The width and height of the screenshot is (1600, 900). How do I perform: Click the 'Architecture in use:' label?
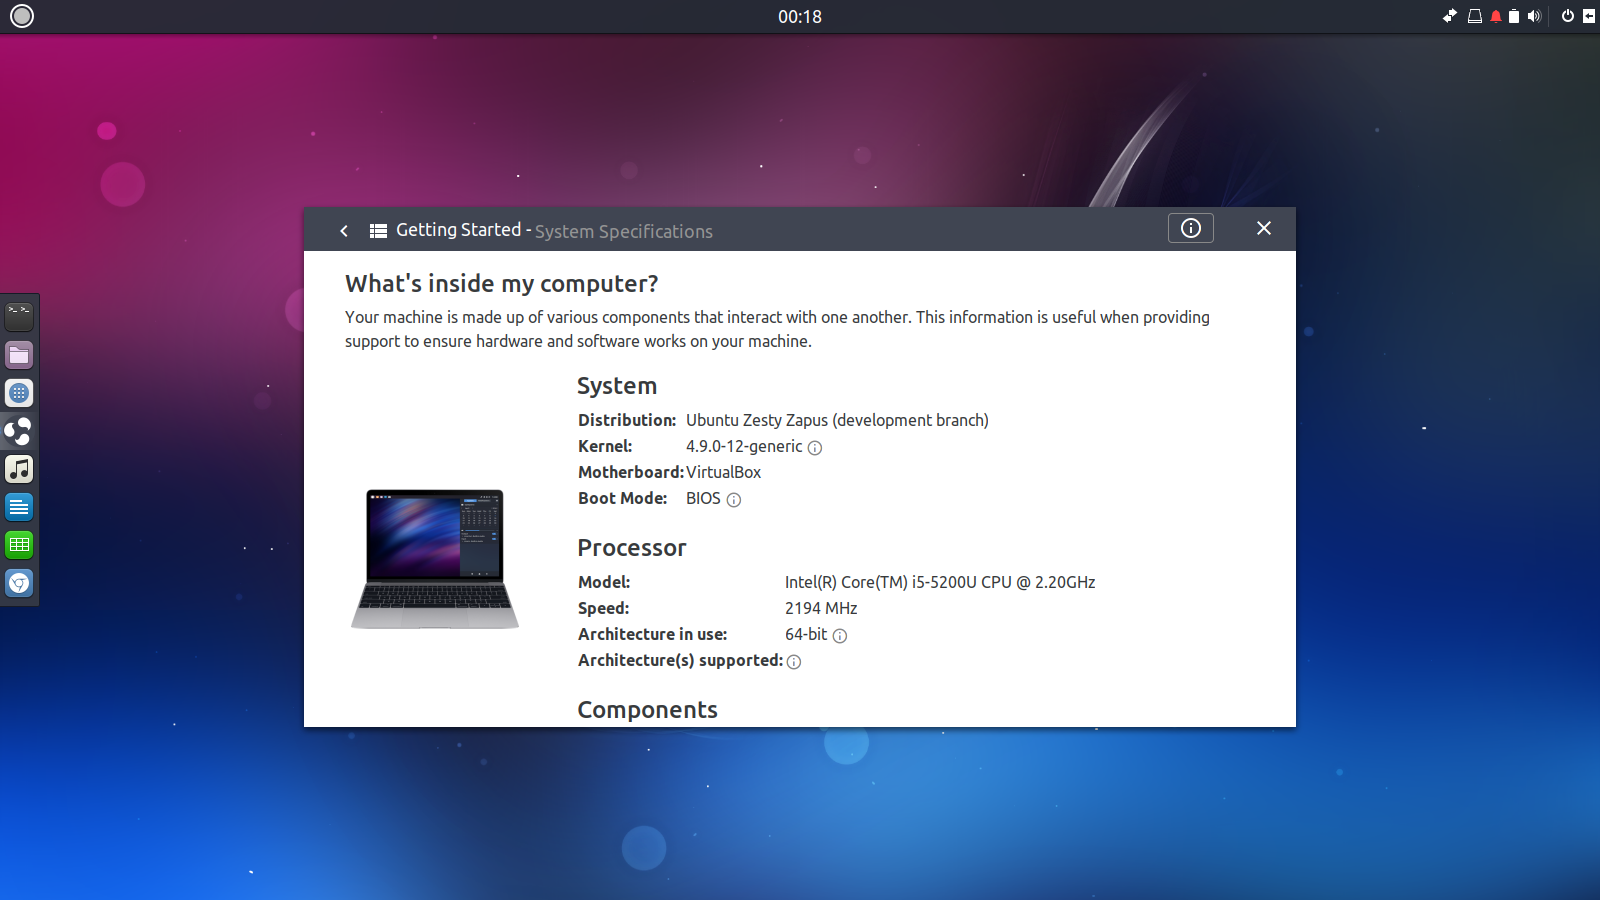click(653, 634)
